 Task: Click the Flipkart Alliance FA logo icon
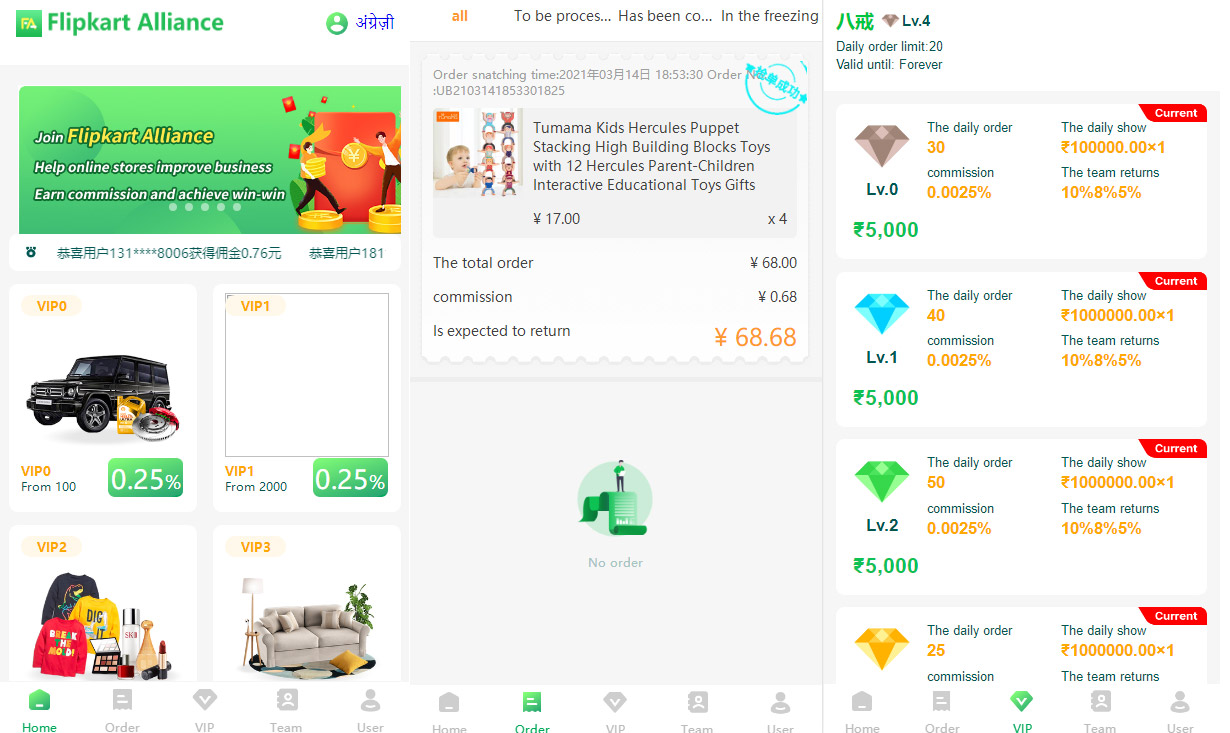[29, 23]
